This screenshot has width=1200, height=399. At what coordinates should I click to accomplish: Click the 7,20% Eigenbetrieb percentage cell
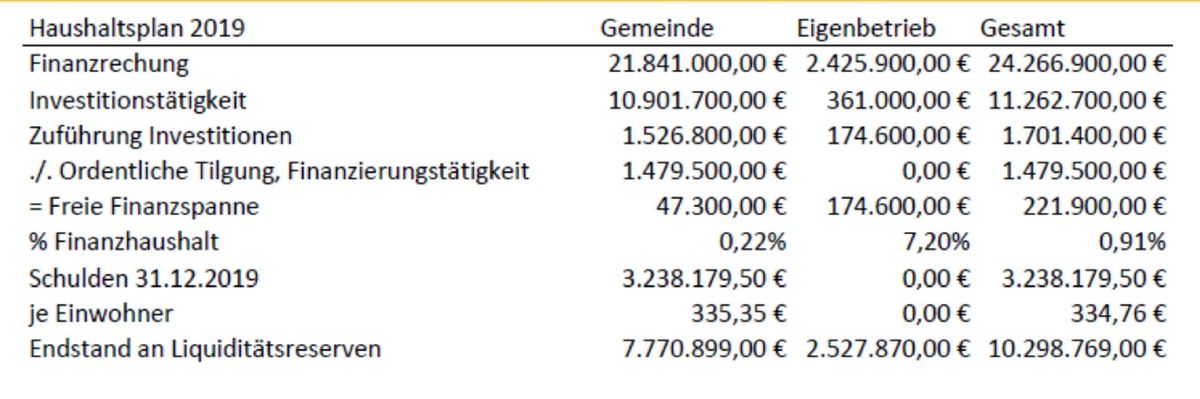(x=938, y=243)
